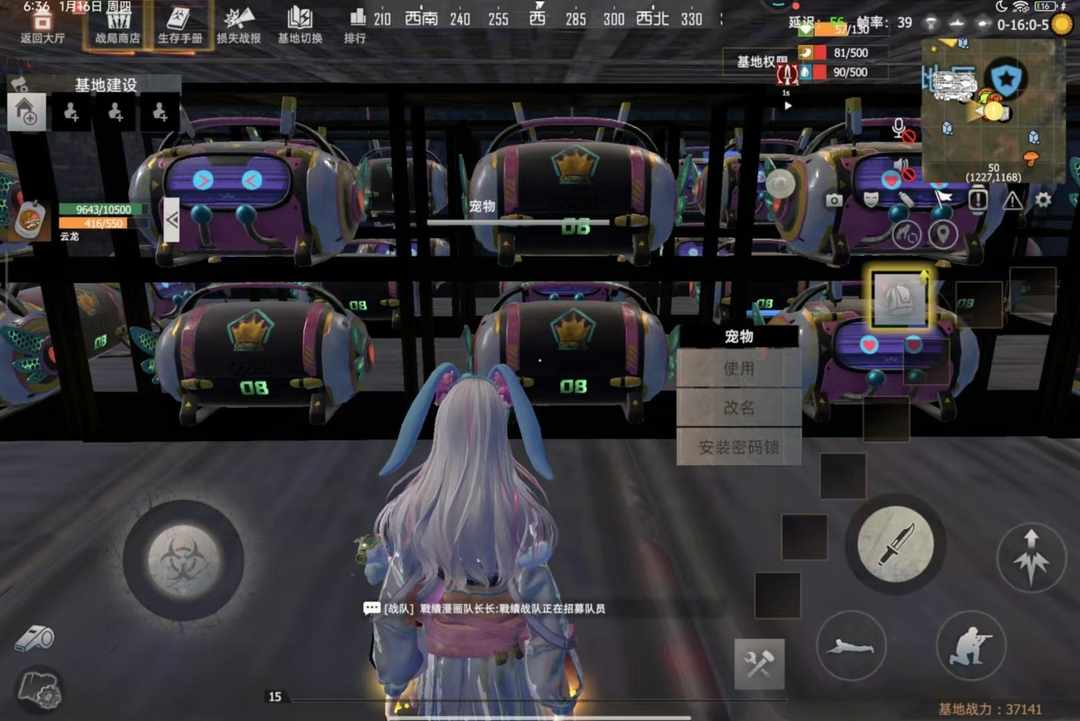This screenshot has height=721, width=1080.
Task: Click the first add teammate slot
Action: 72,113
